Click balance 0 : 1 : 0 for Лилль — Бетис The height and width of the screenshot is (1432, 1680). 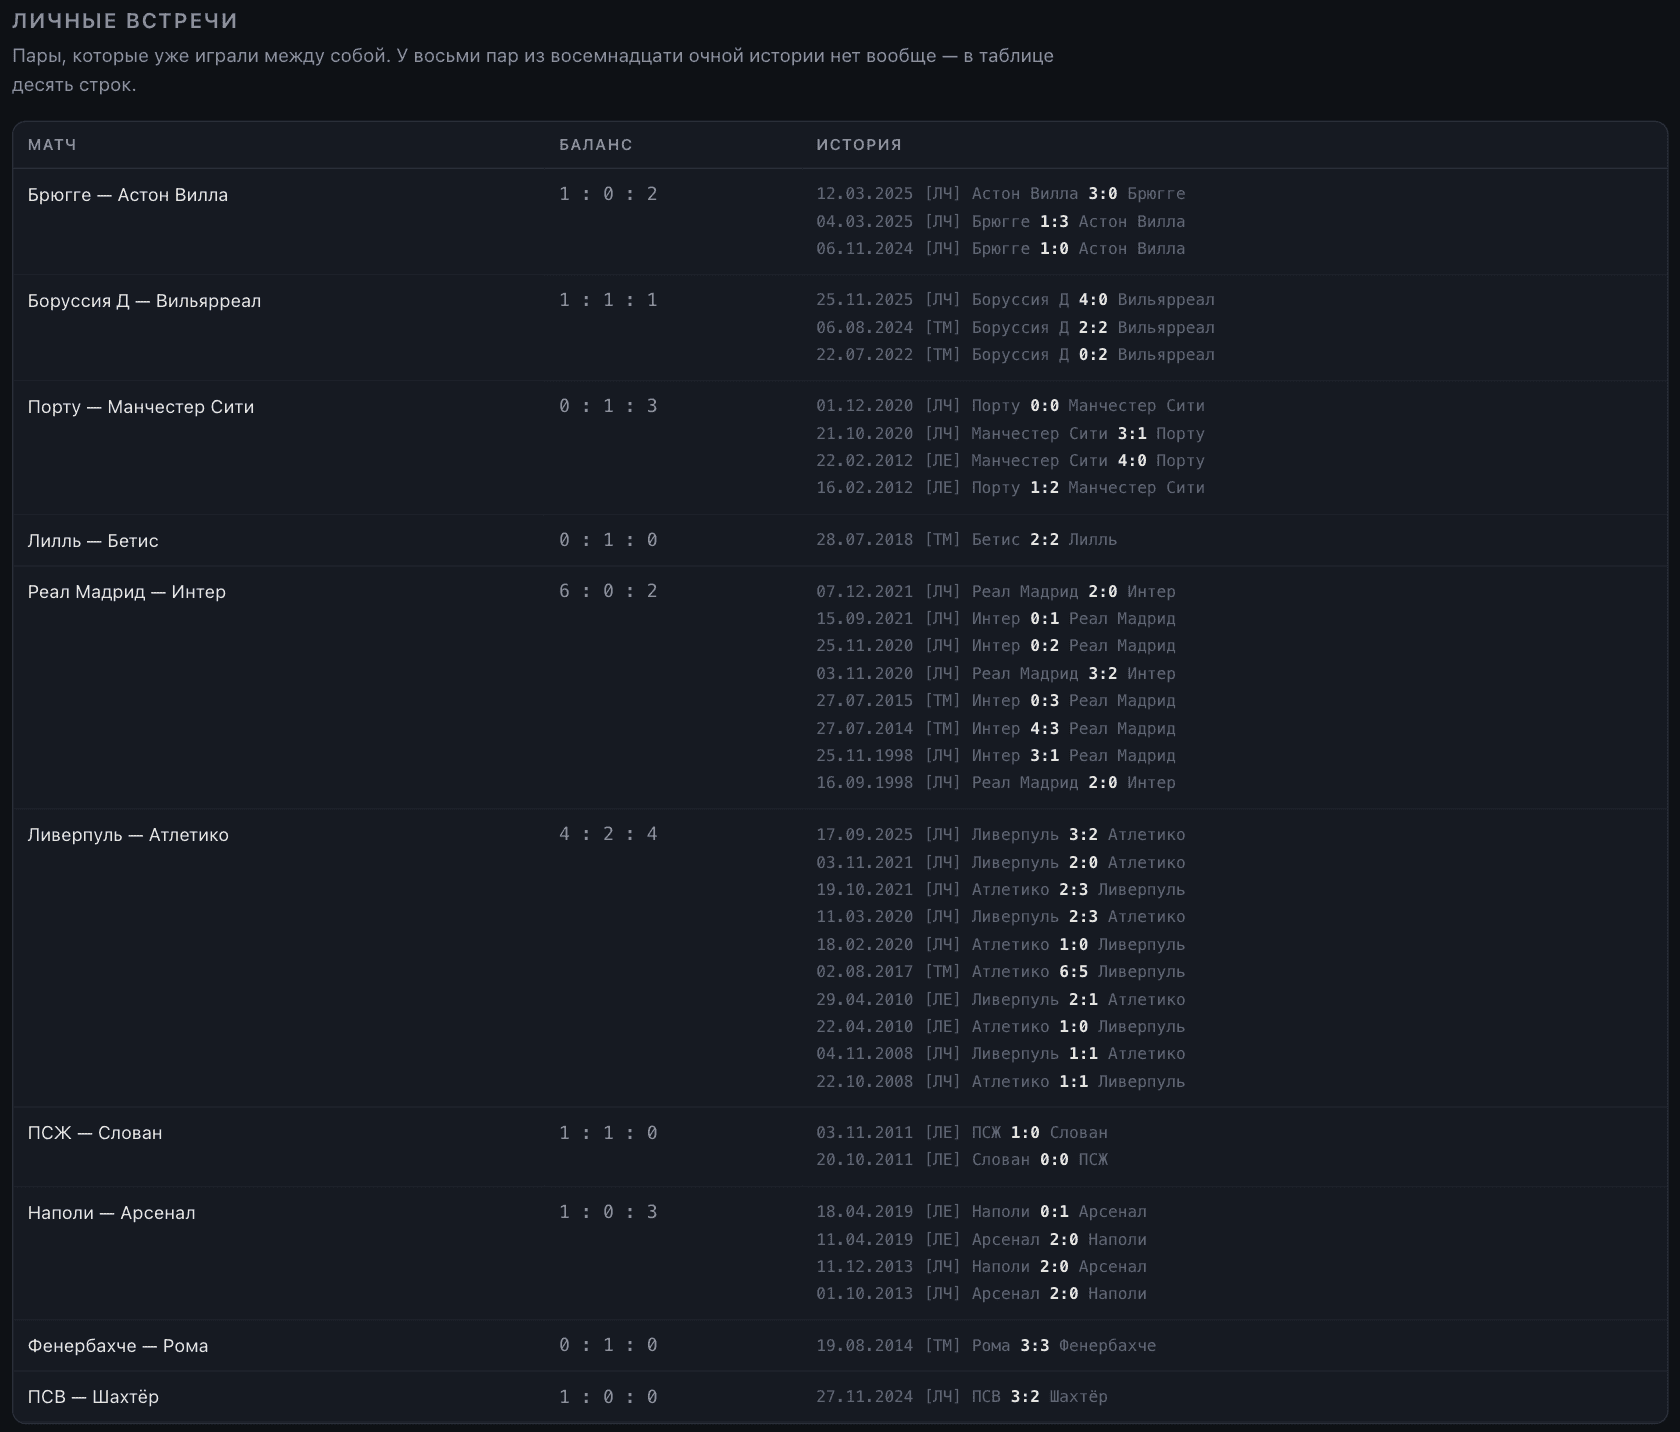(x=608, y=540)
